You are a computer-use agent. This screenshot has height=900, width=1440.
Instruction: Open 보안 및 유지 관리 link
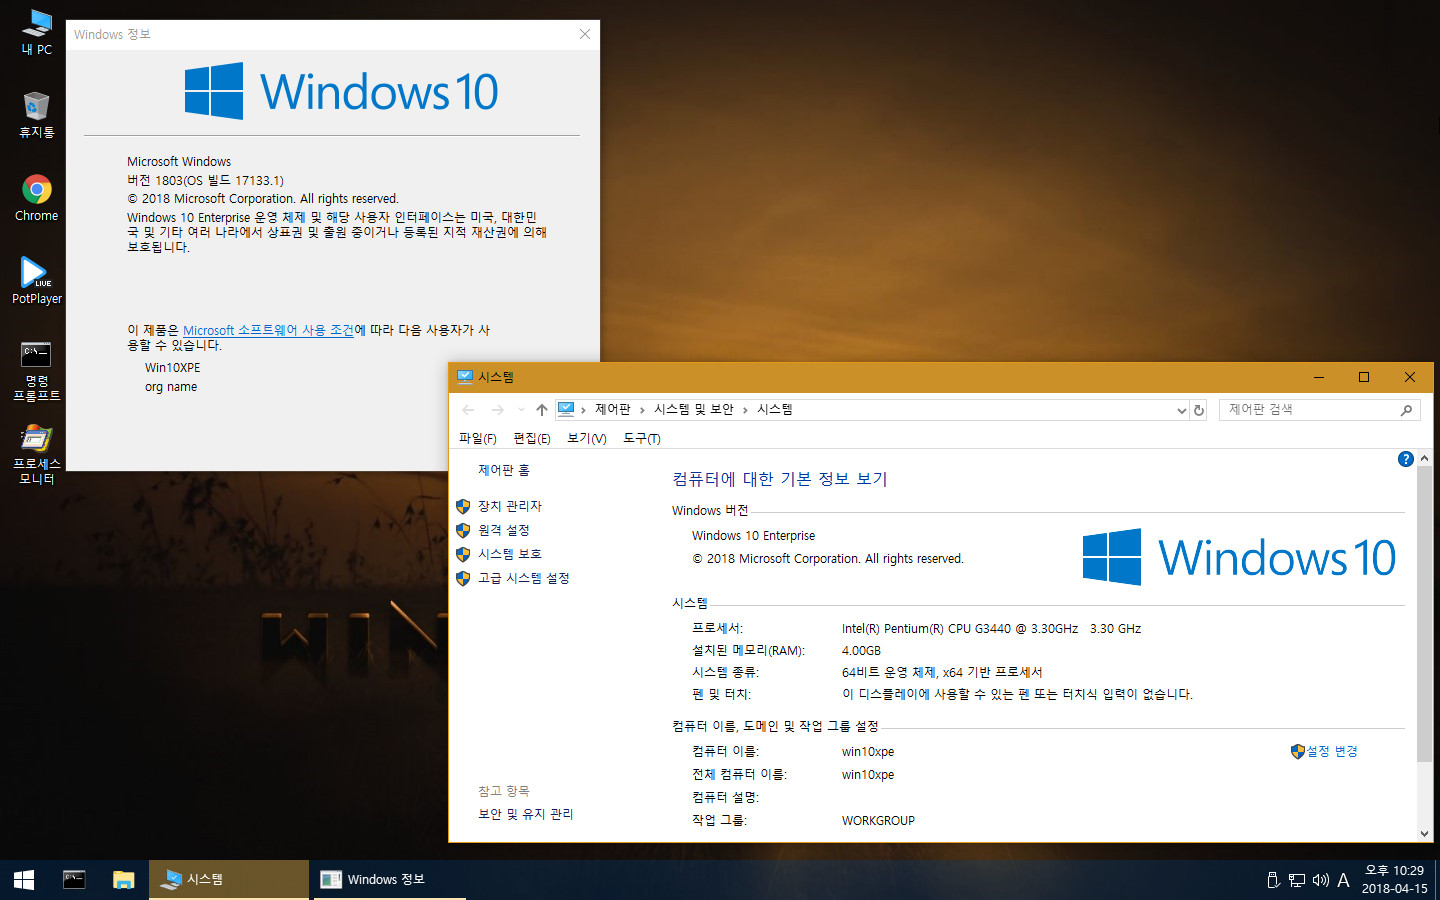point(525,814)
